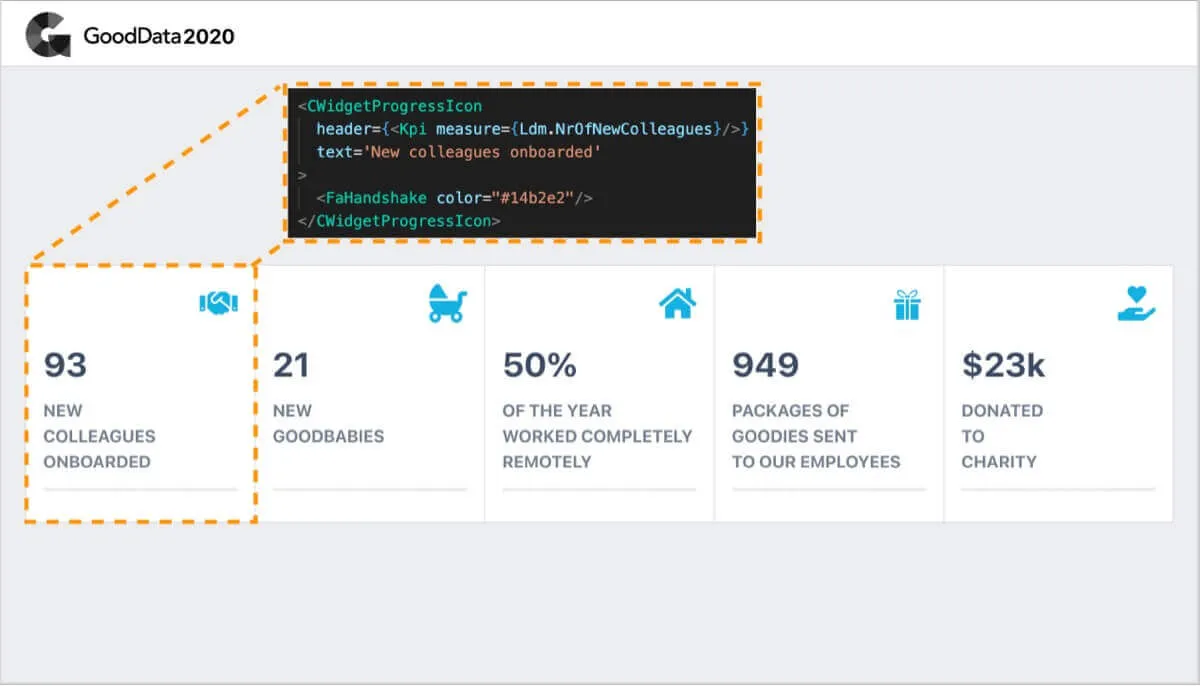Click the 21 value on New Goodbabies card
Screen dimensions: 1200x686
tap(291, 366)
